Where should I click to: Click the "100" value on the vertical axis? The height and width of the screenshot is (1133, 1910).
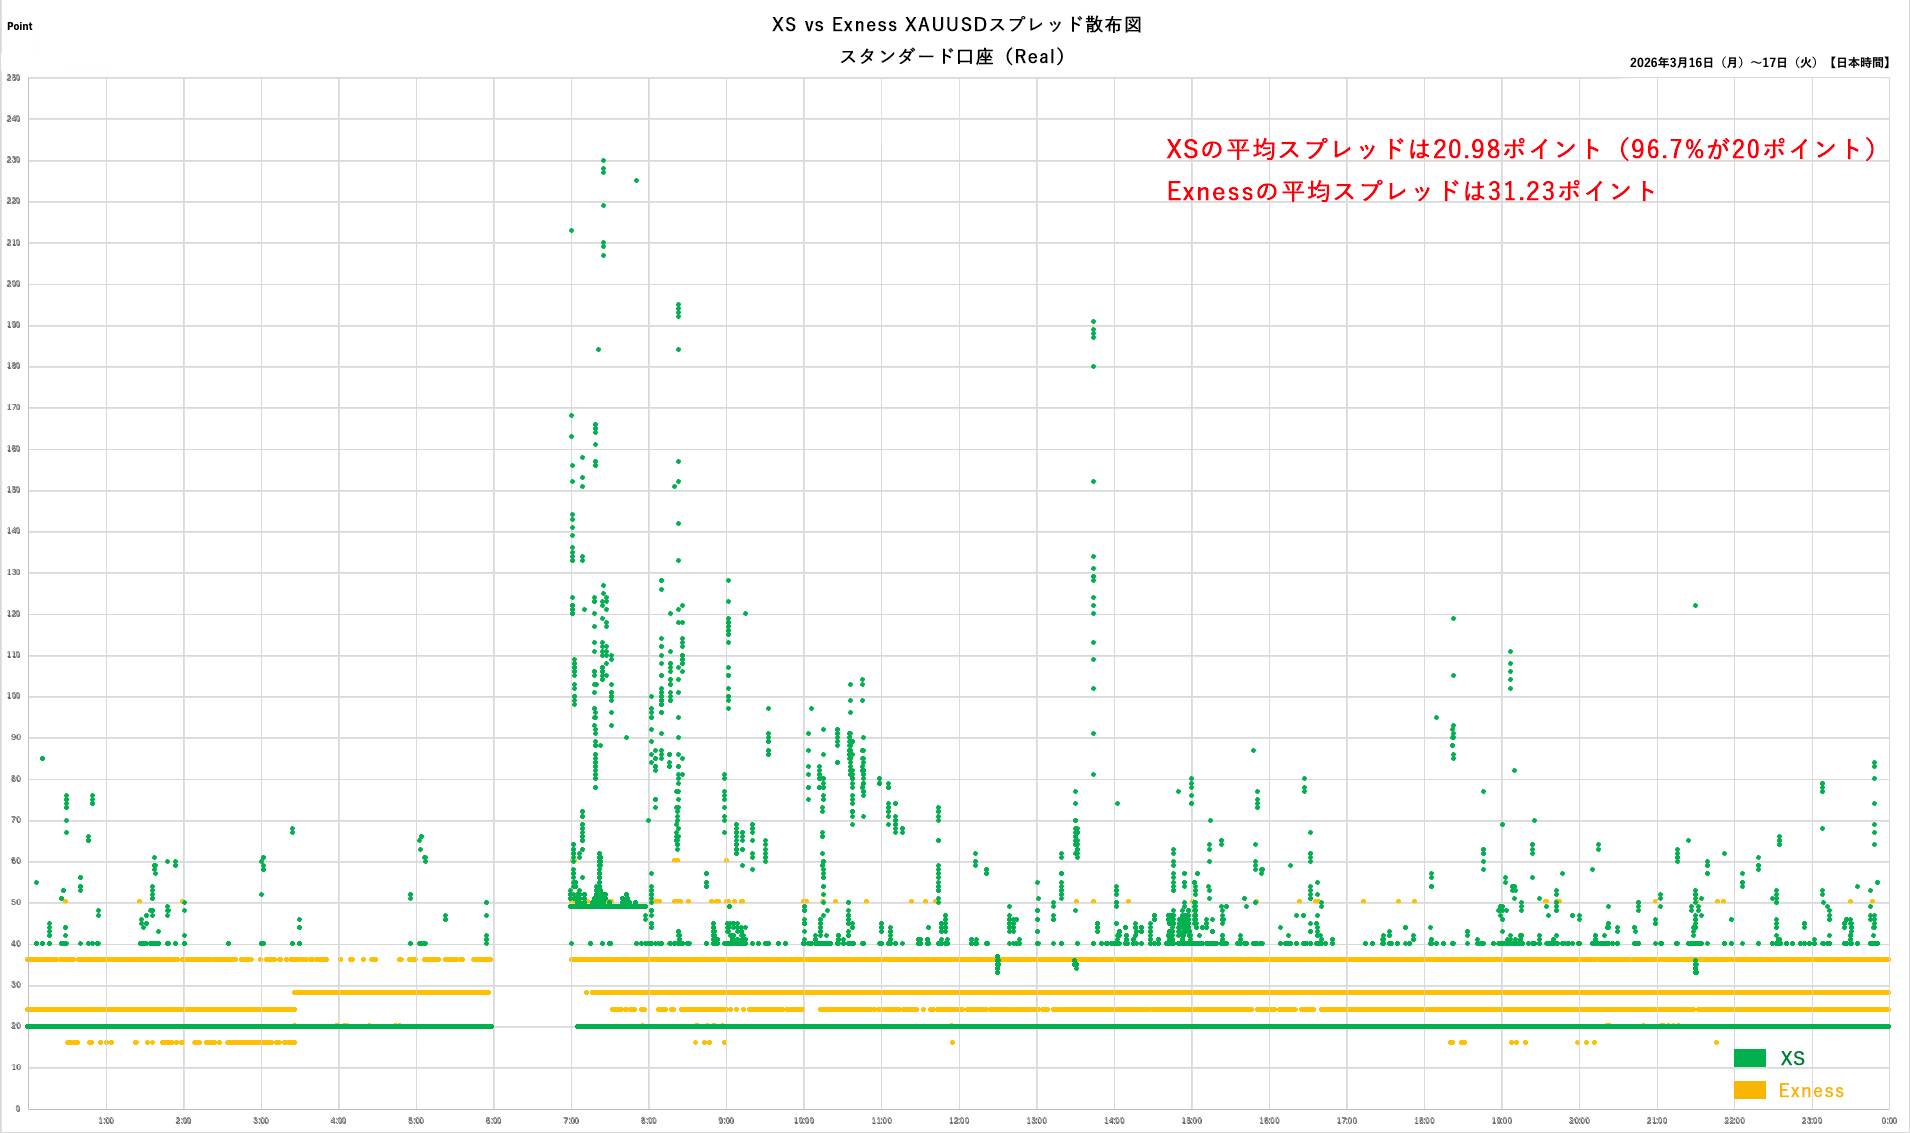(x=14, y=696)
